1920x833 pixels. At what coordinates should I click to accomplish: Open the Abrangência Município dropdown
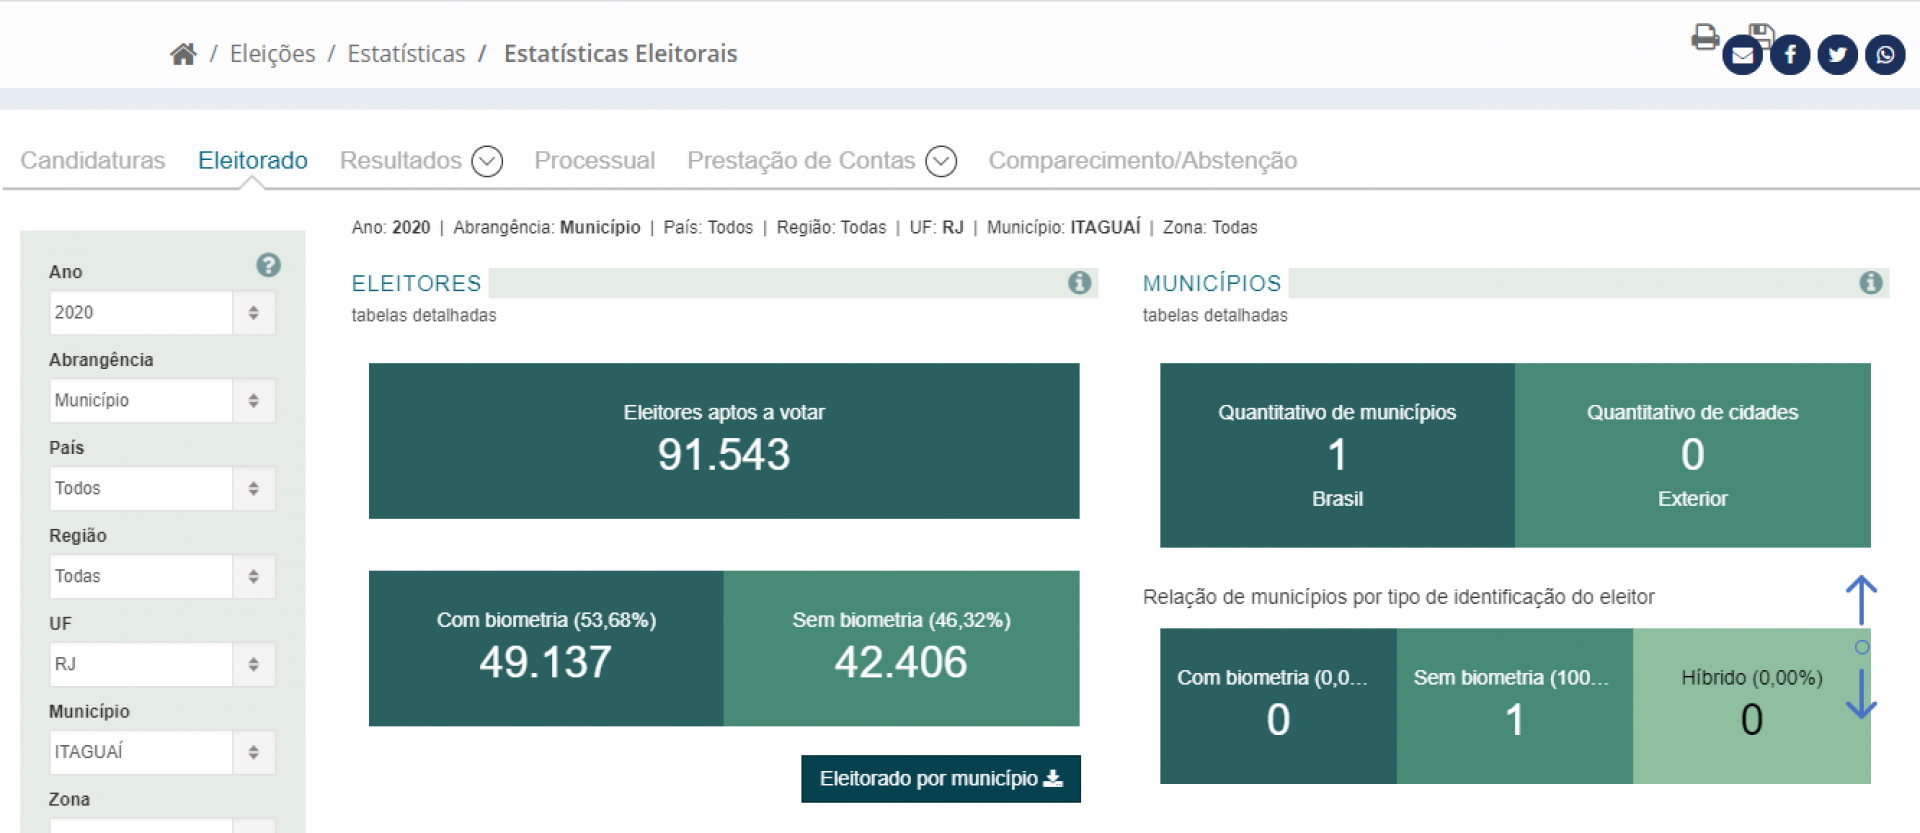point(162,401)
